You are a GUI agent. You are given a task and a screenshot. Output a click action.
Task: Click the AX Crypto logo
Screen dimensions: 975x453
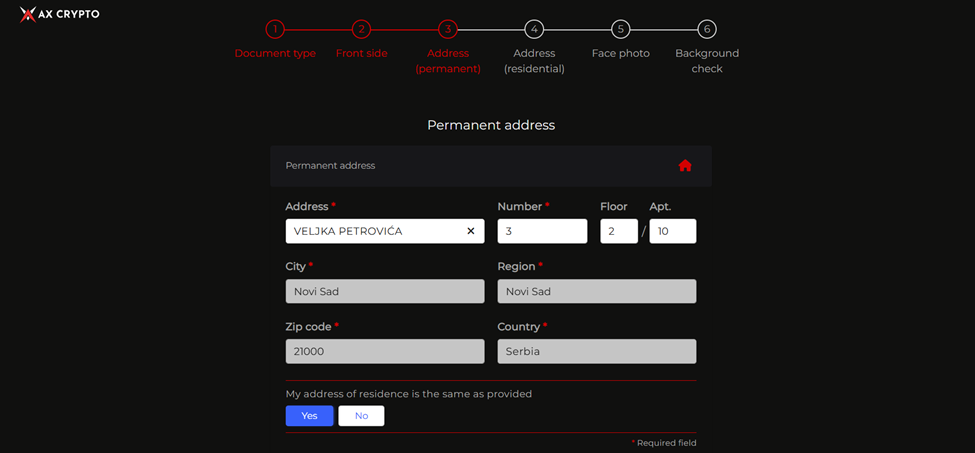[59, 14]
